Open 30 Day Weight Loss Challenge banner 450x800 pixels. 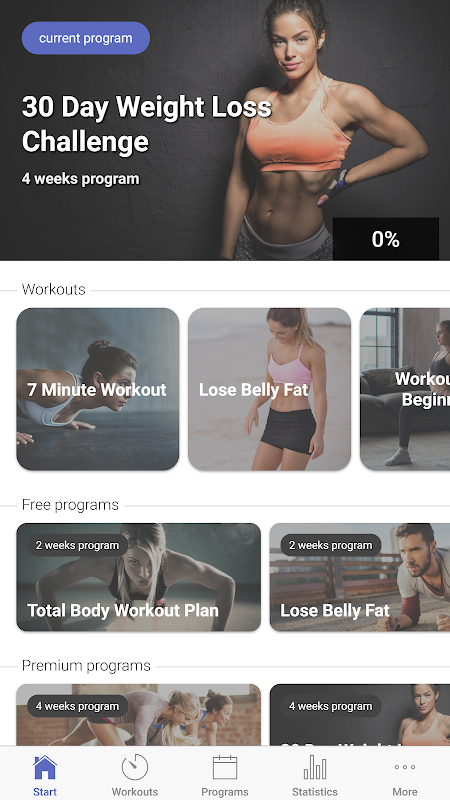click(225, 130)
